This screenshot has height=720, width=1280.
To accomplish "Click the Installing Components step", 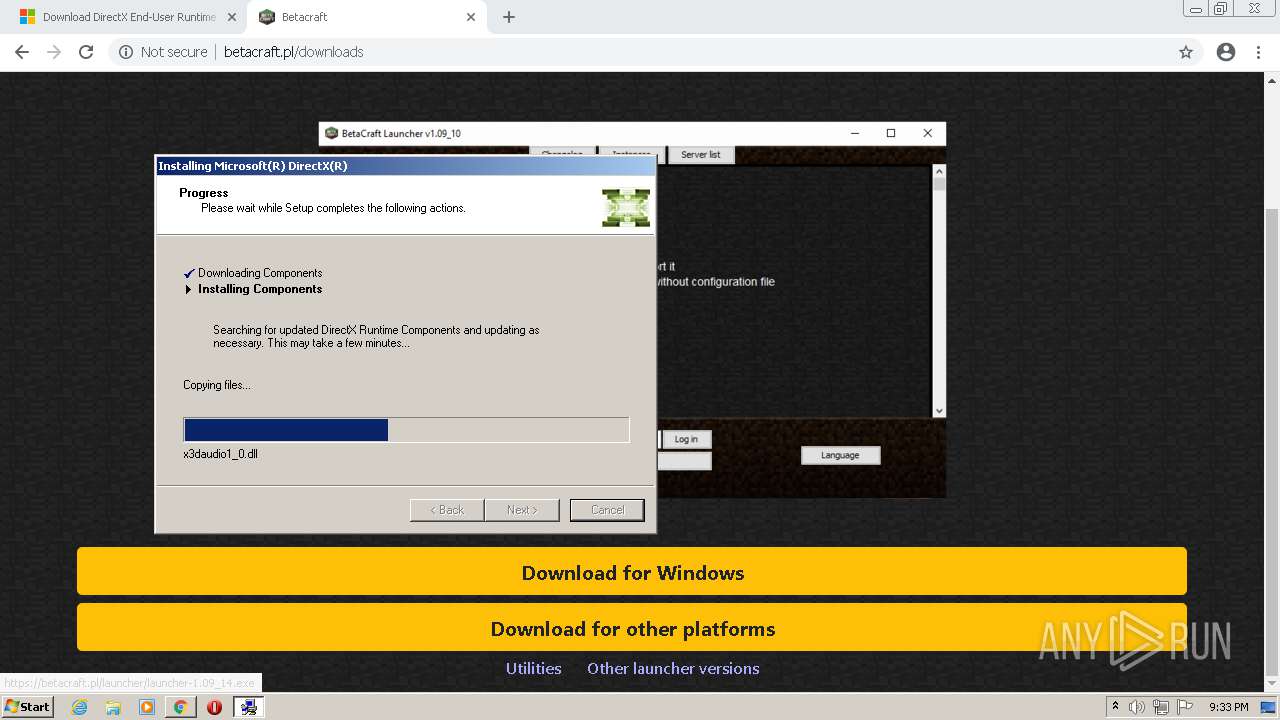I will point(260,289).
